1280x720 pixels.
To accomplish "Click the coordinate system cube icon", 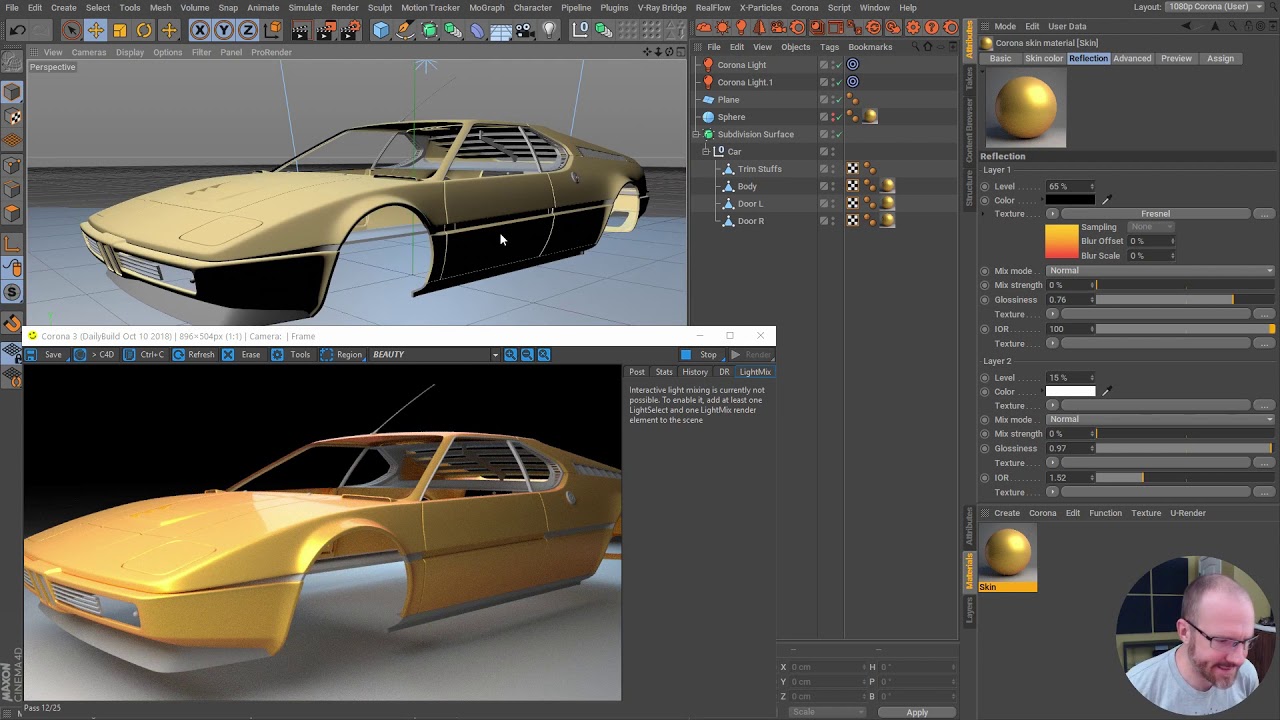I will click(272, 30).
